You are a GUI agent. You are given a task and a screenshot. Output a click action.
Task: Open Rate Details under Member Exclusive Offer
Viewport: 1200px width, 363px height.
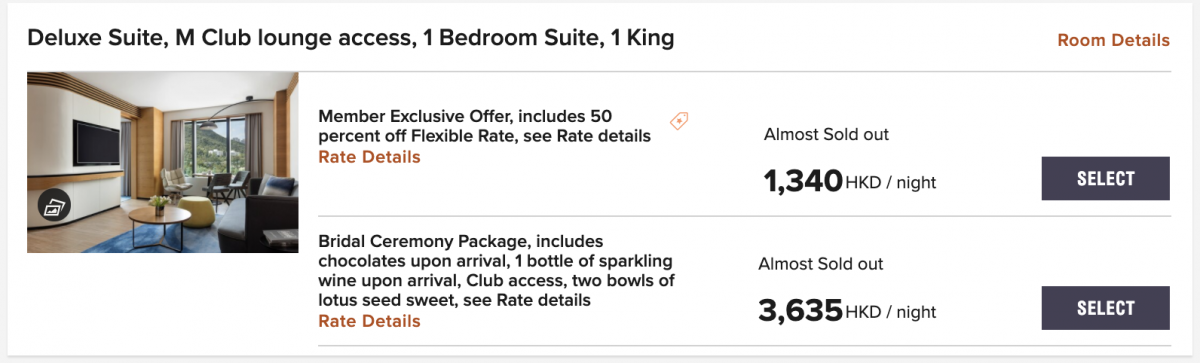(369, 157)
